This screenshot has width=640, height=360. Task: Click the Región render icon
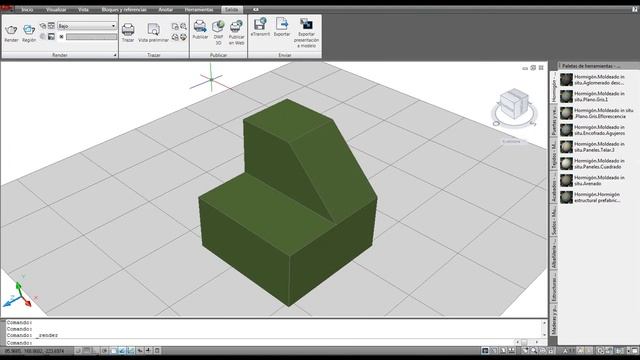click(29, 30)
